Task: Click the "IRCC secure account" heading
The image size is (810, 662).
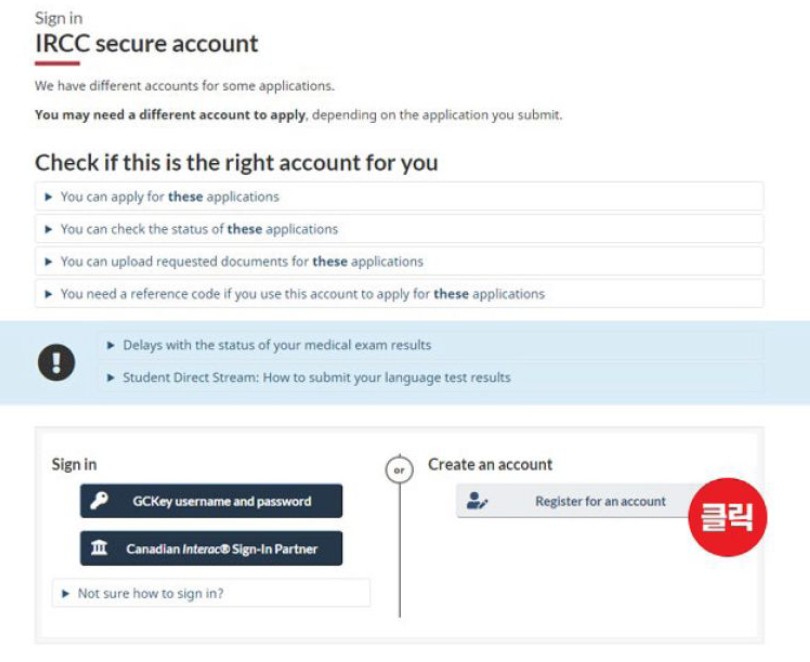Action: [146, 44]
